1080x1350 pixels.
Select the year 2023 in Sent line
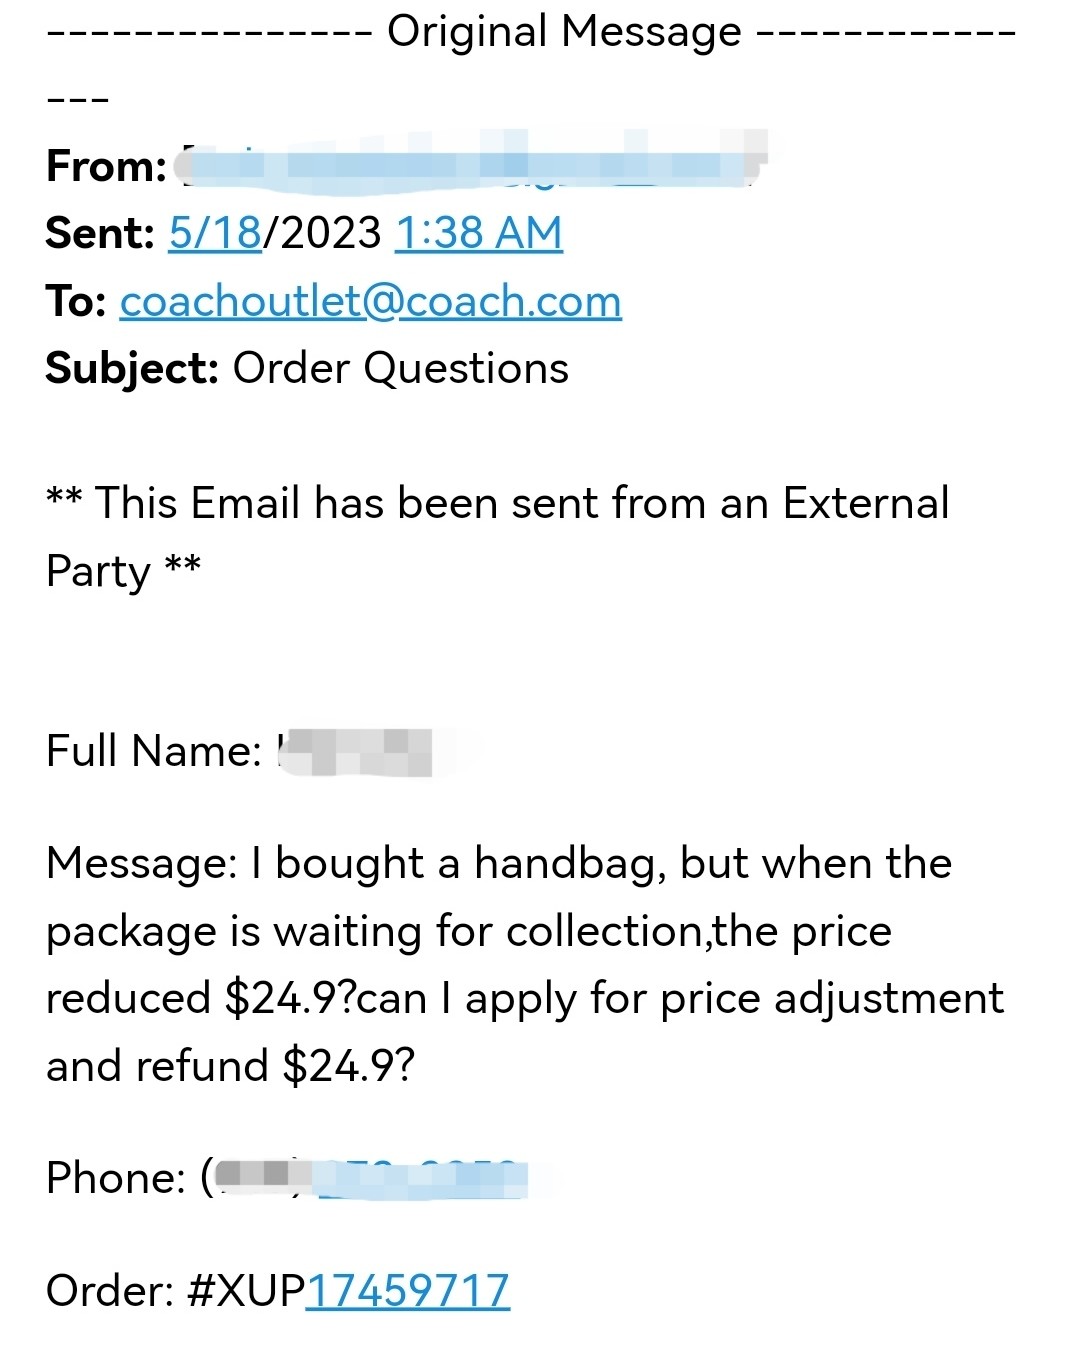[329, 233]
